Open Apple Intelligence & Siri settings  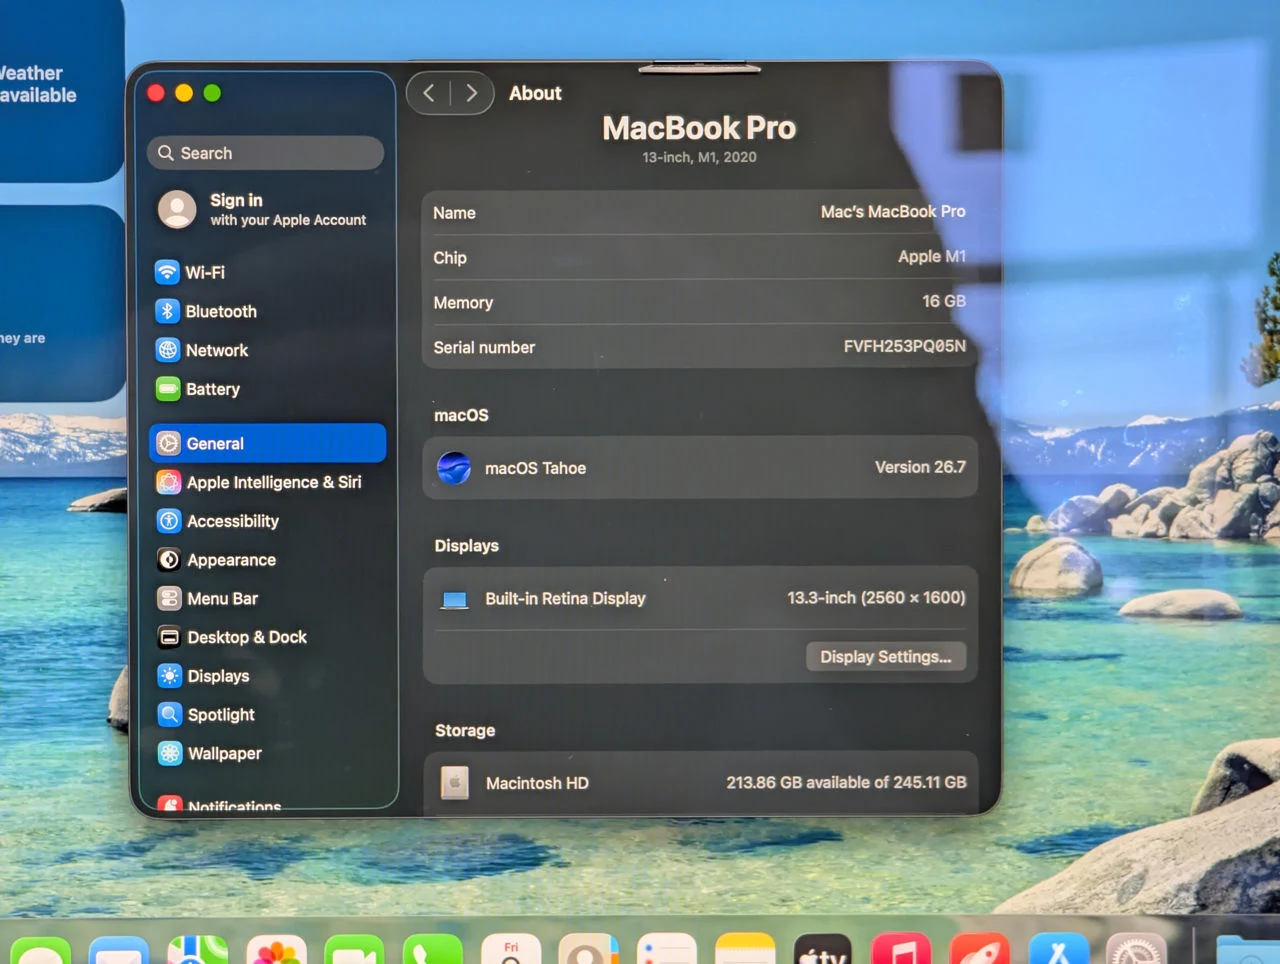pos(259,482)
